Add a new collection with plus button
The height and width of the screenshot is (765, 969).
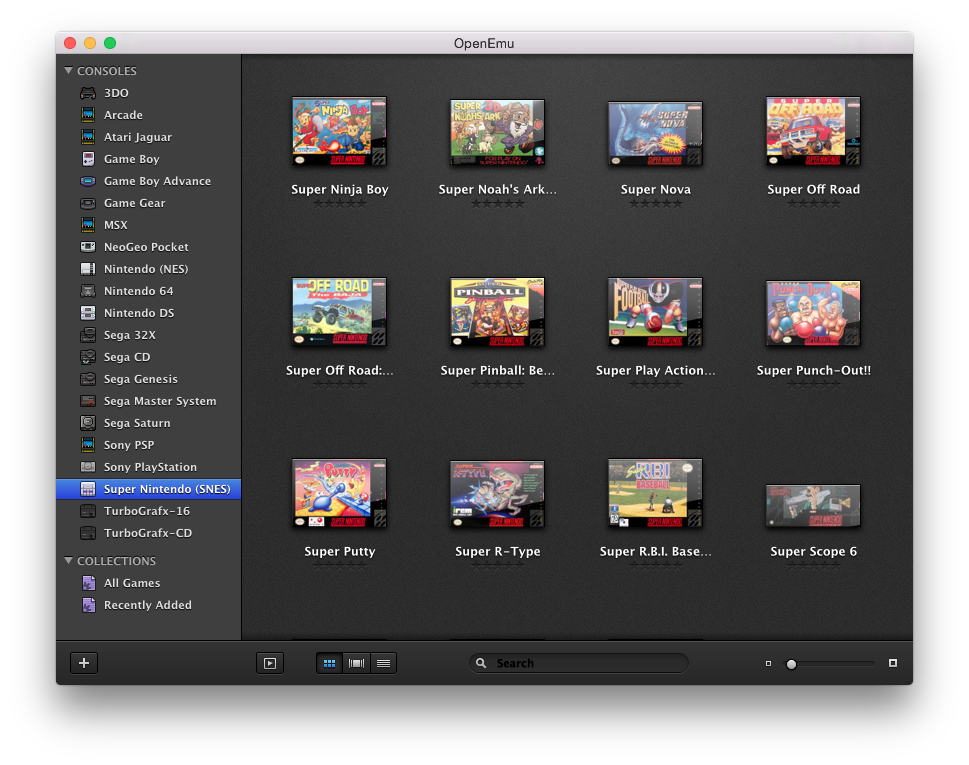coord(84,663)
